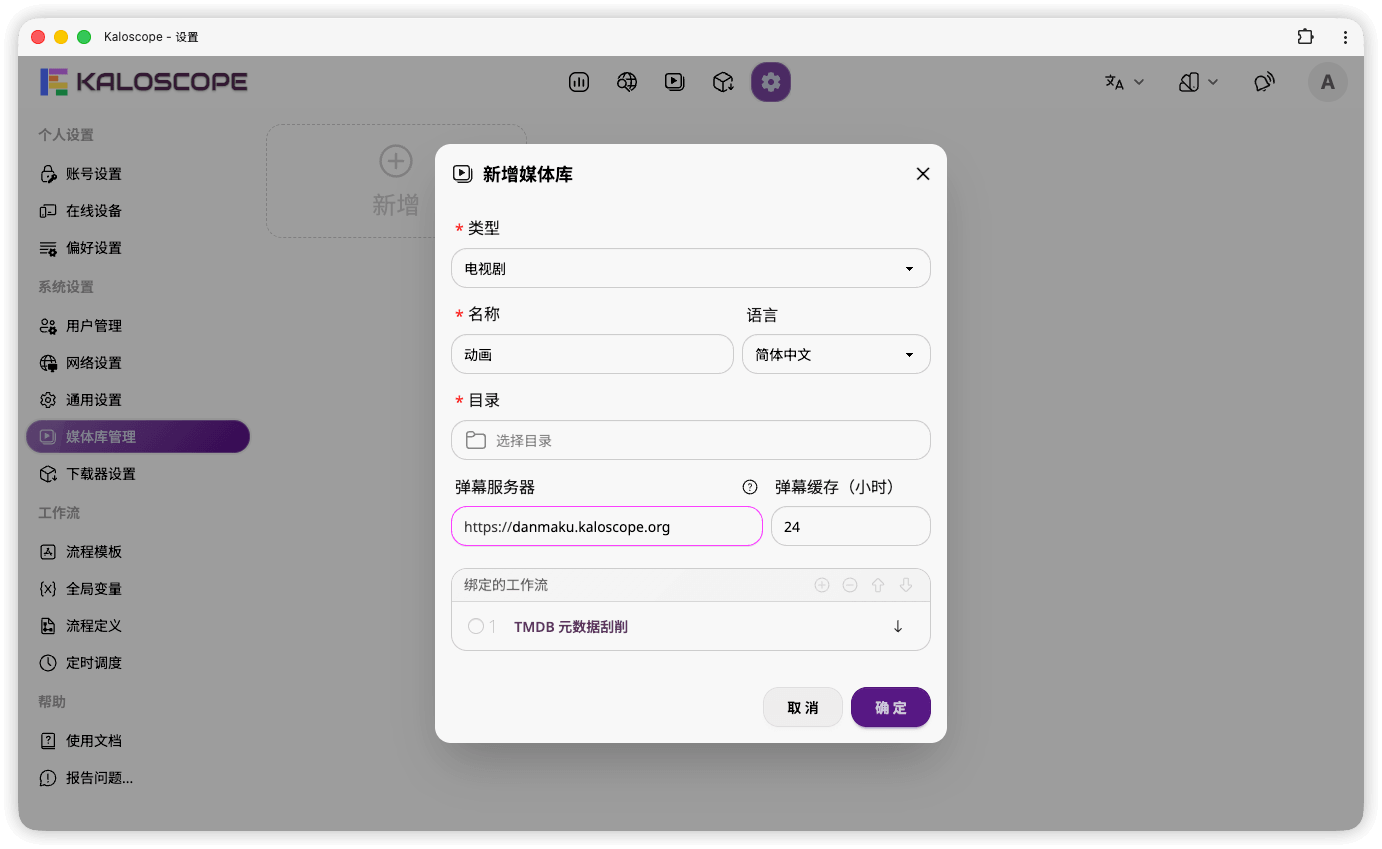Select 媒体库管理 in sidebar

(138, 437)
